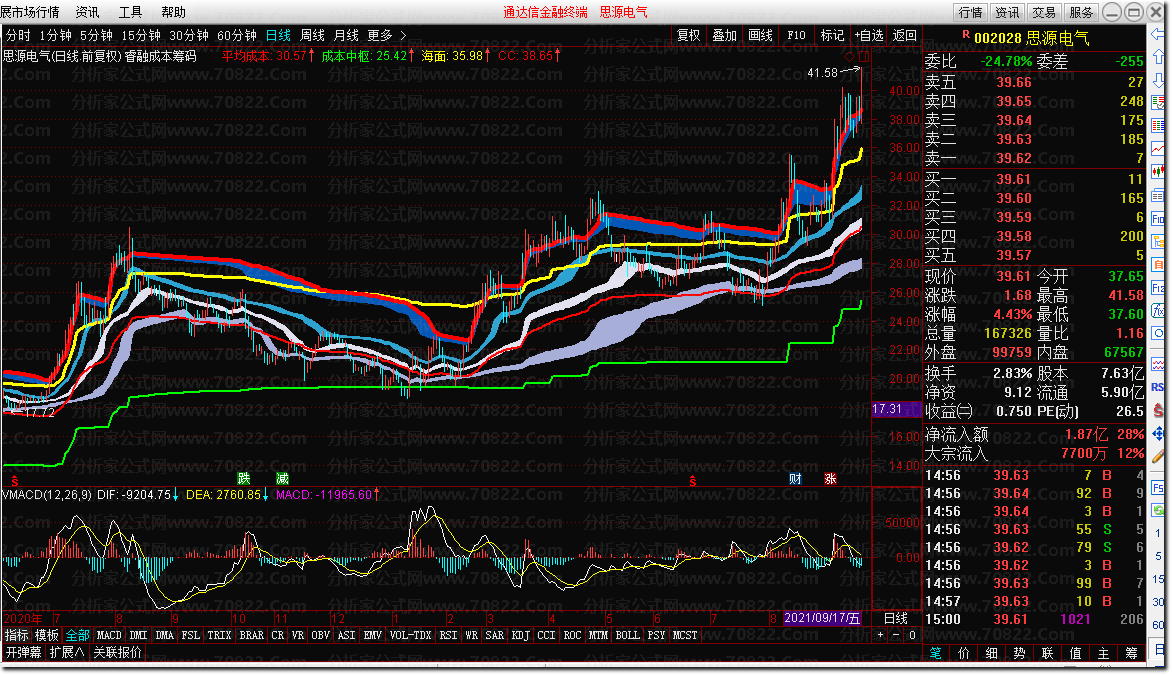Click the 涨 marker icon on the chart
1173x675 pixels.
(x=830, y=478)
